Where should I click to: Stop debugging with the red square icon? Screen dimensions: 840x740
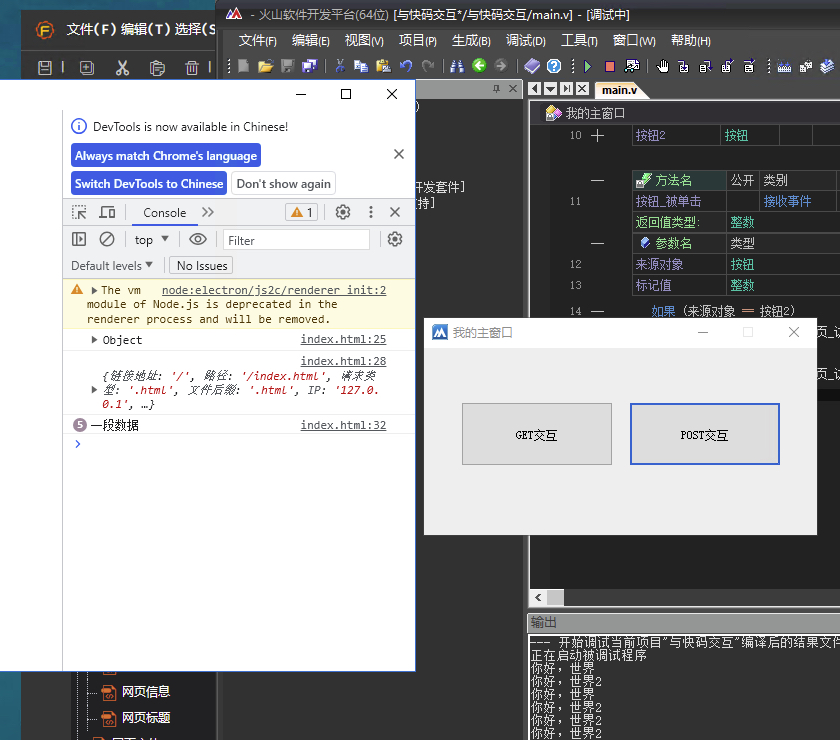point(610,66)
